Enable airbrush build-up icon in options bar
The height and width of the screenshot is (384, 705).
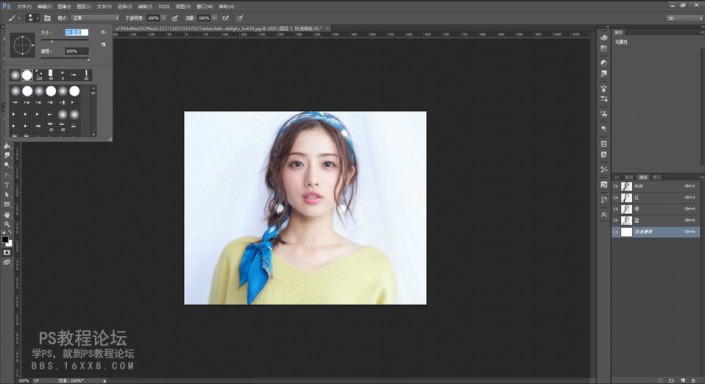(175, 18)
